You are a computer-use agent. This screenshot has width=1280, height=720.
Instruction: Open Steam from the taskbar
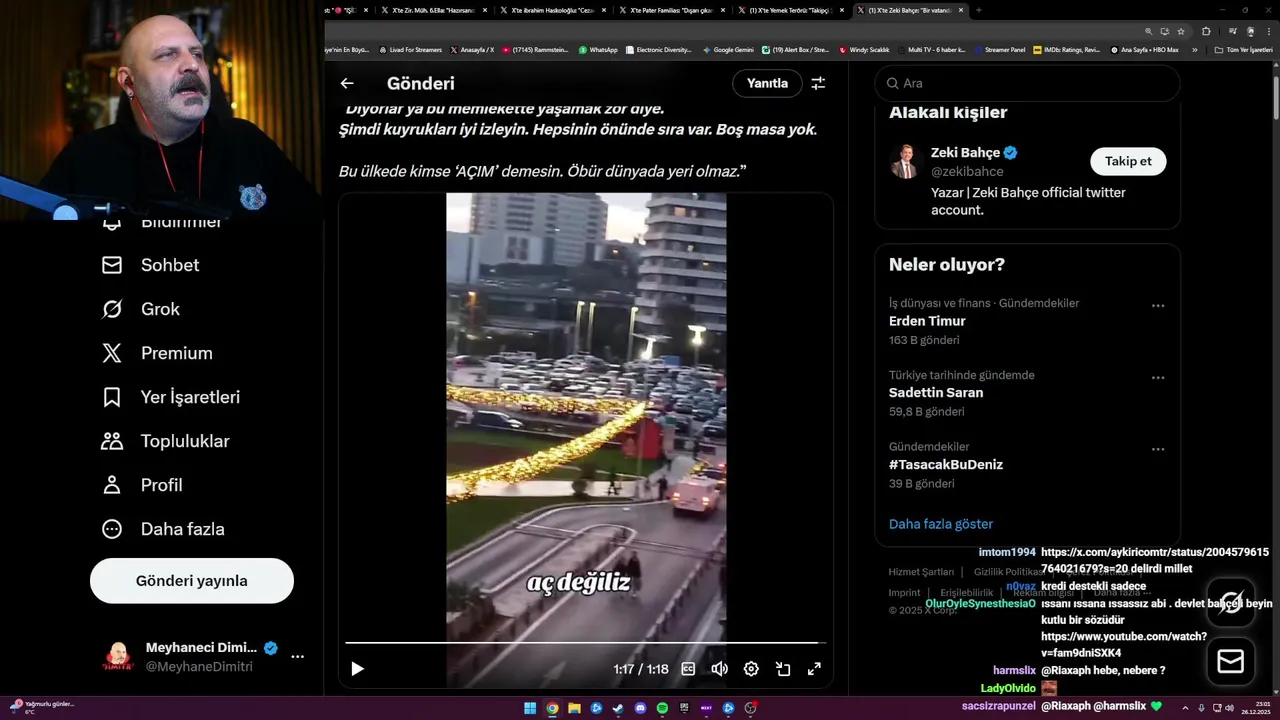[x=618, y=708]
